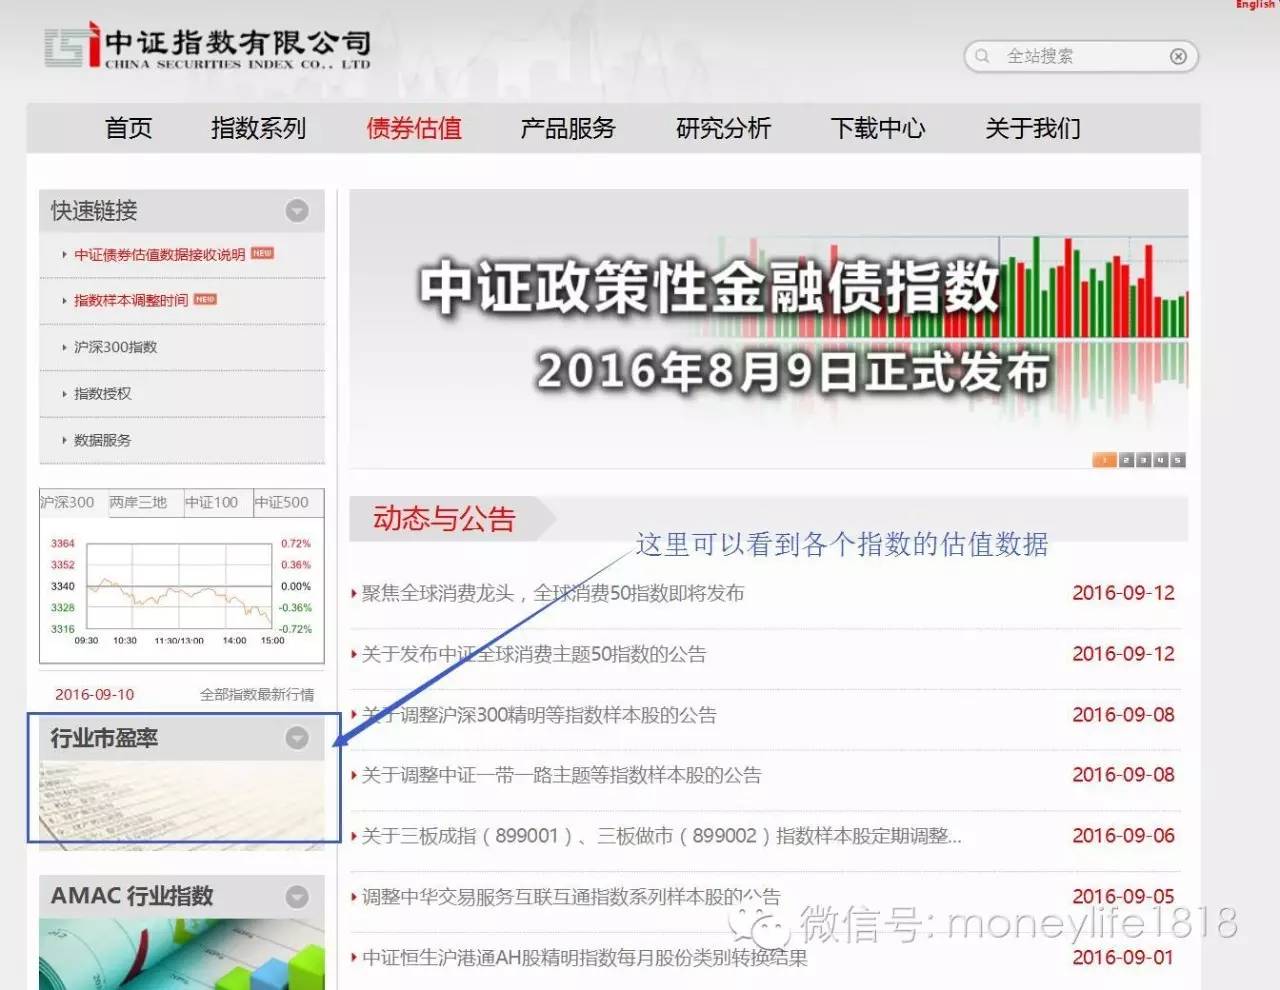Switch to the English language link
The width and height of the screenshot is (1280, 990).
pos(1256,5)
